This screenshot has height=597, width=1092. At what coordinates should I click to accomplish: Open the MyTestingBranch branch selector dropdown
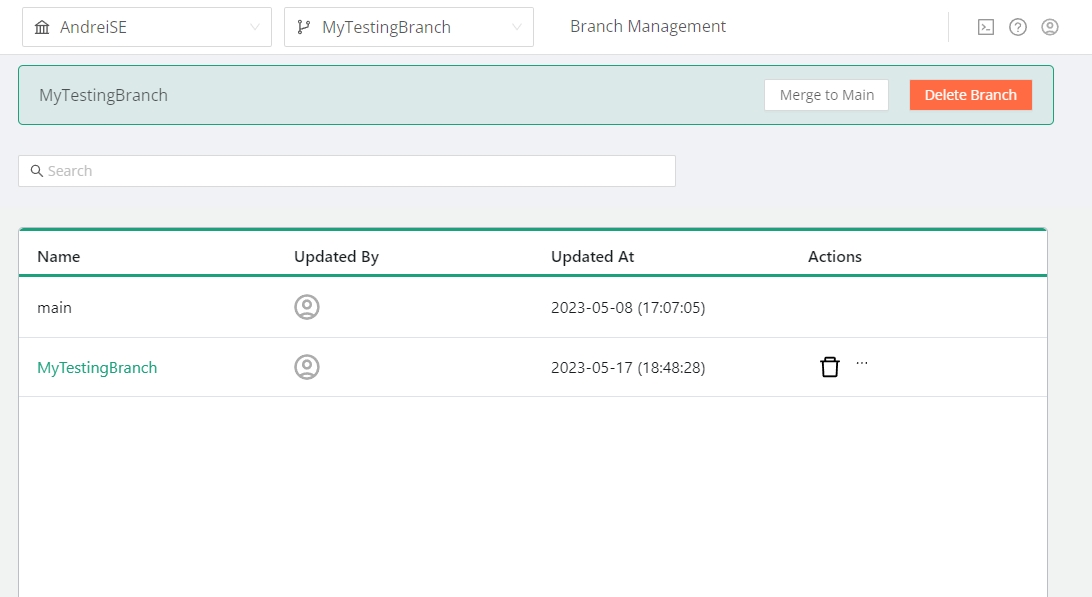click(409, 27)
